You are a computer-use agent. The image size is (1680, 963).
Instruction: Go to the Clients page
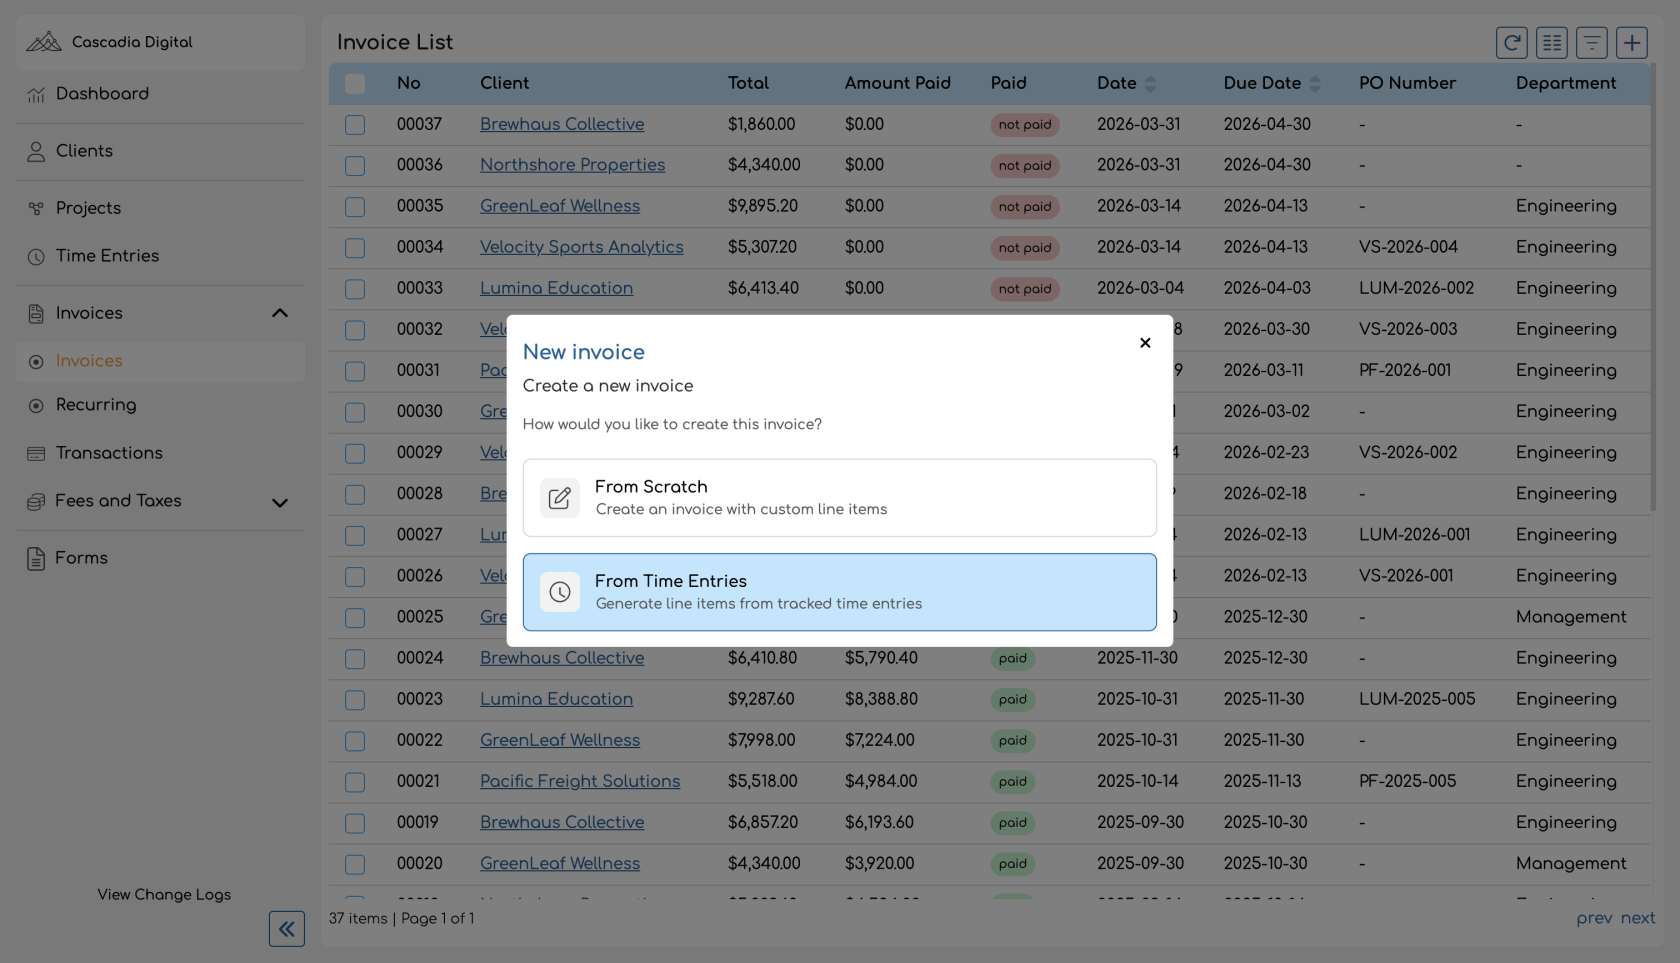(160, 151)
